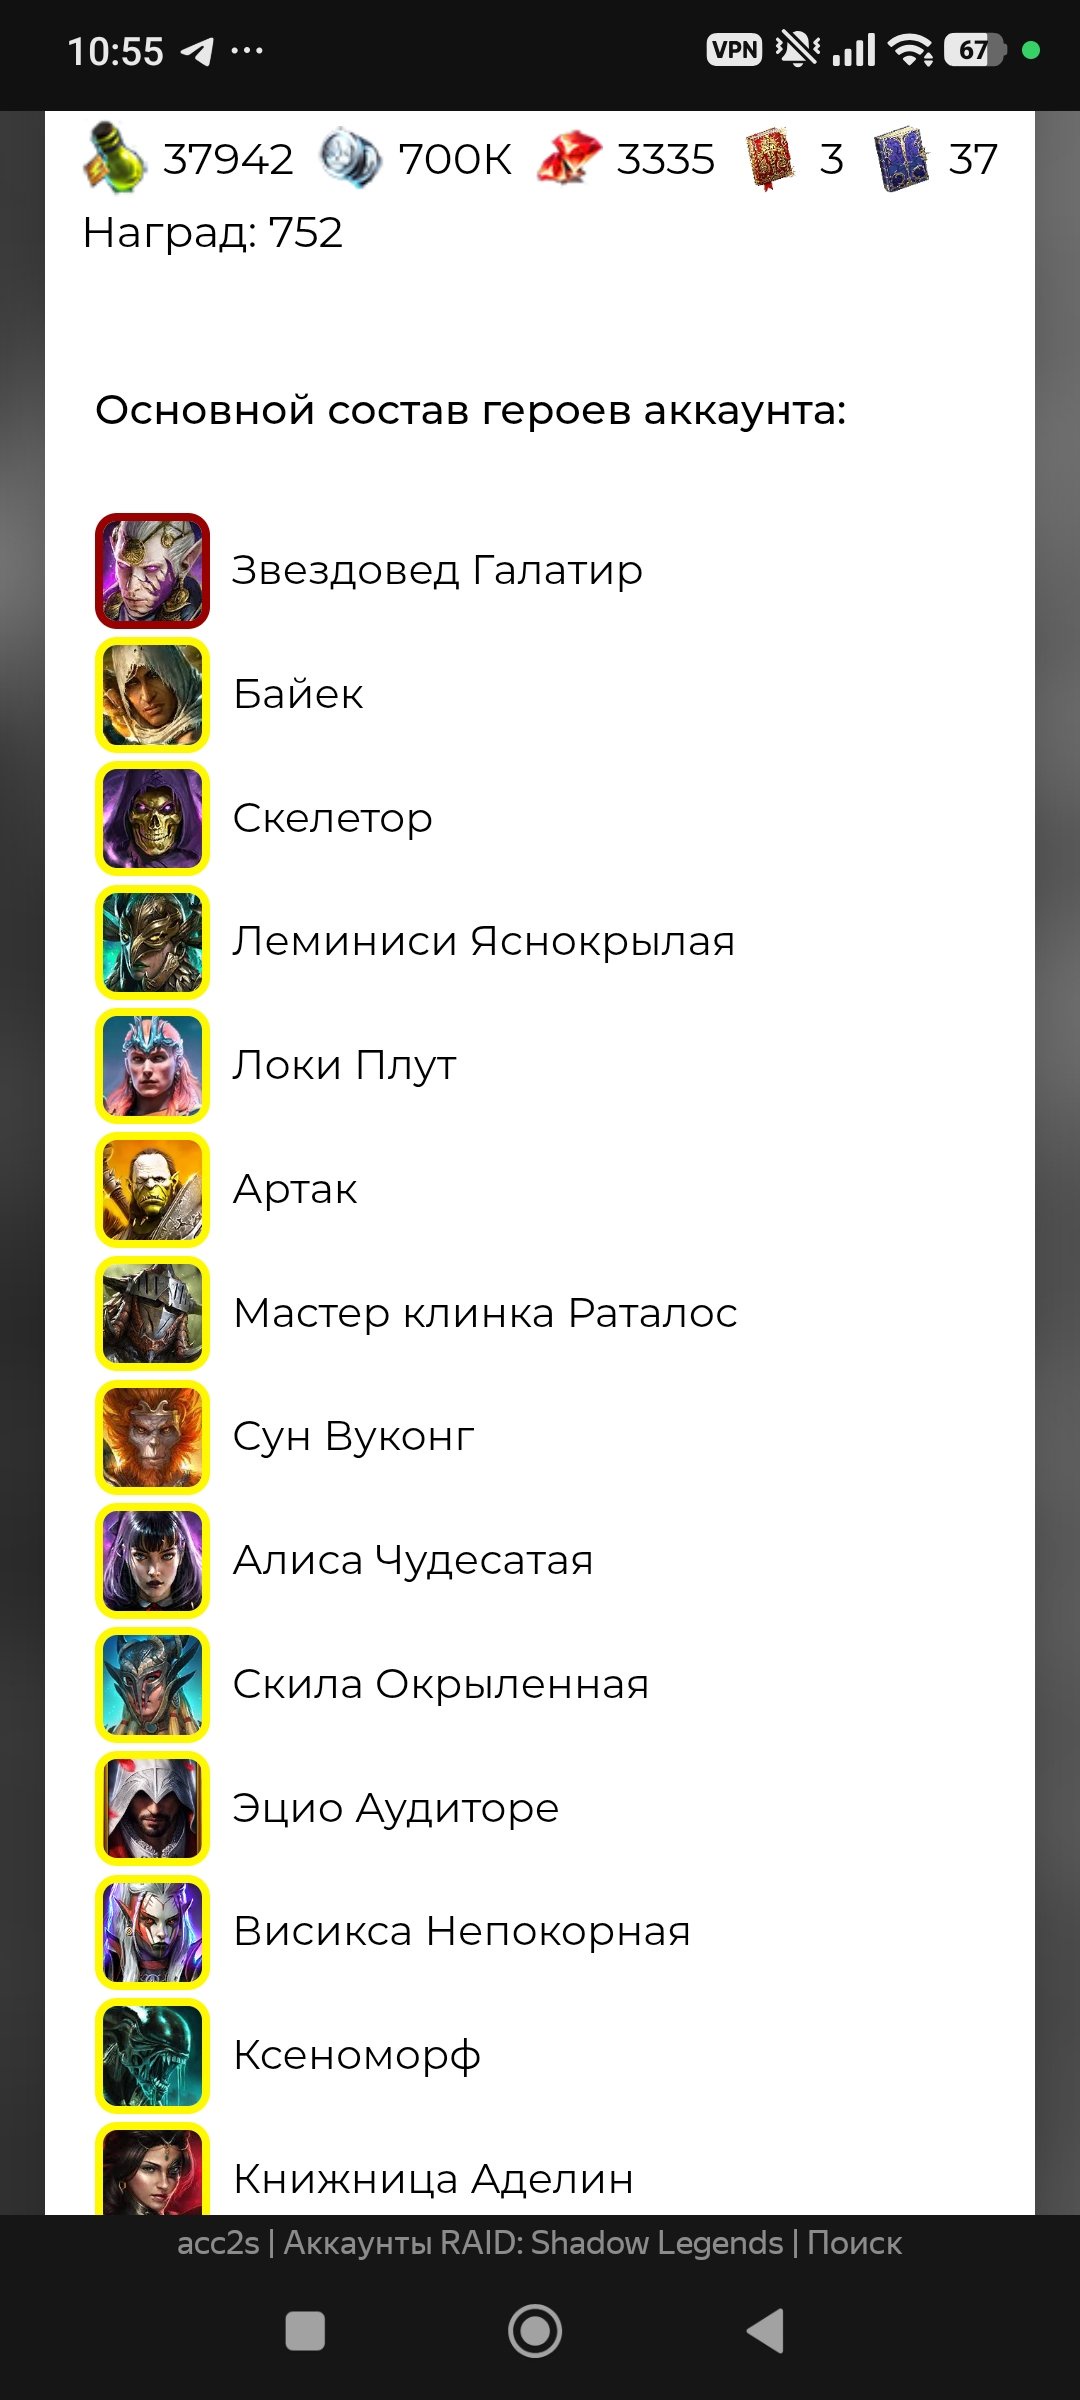Open the Ксеноморф alien portrait
Viewport: 1080px width, 2400px height.
pyautogui.click(x=152, y=2056)
